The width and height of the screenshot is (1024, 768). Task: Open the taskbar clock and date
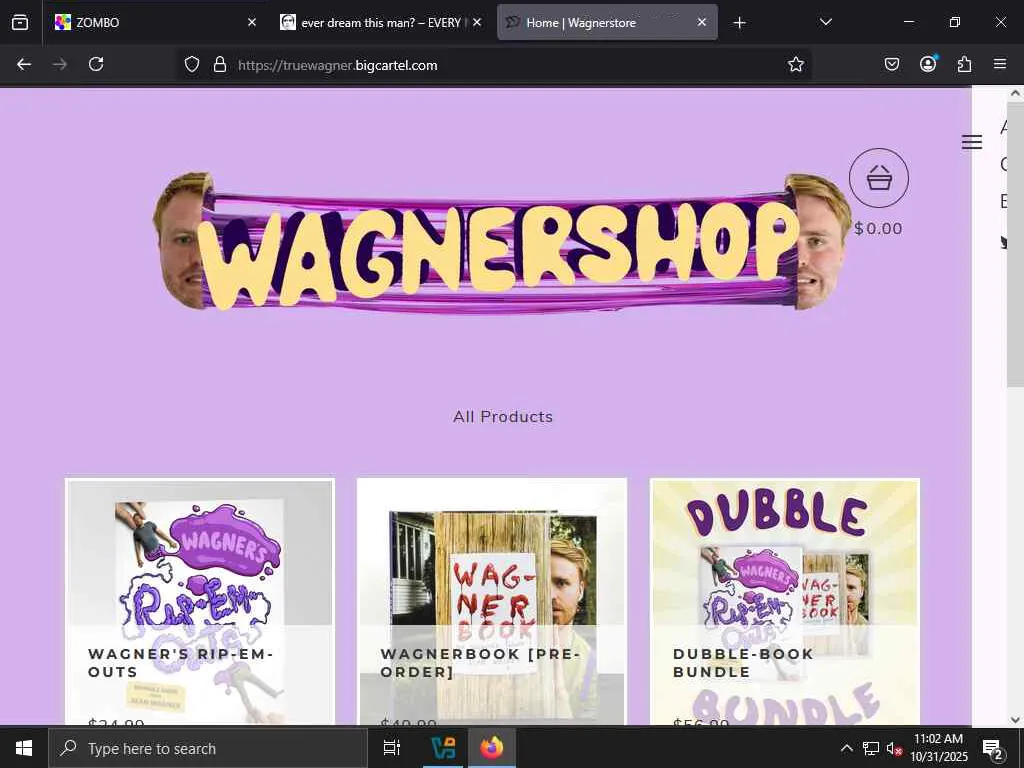(x=938, y=748)
